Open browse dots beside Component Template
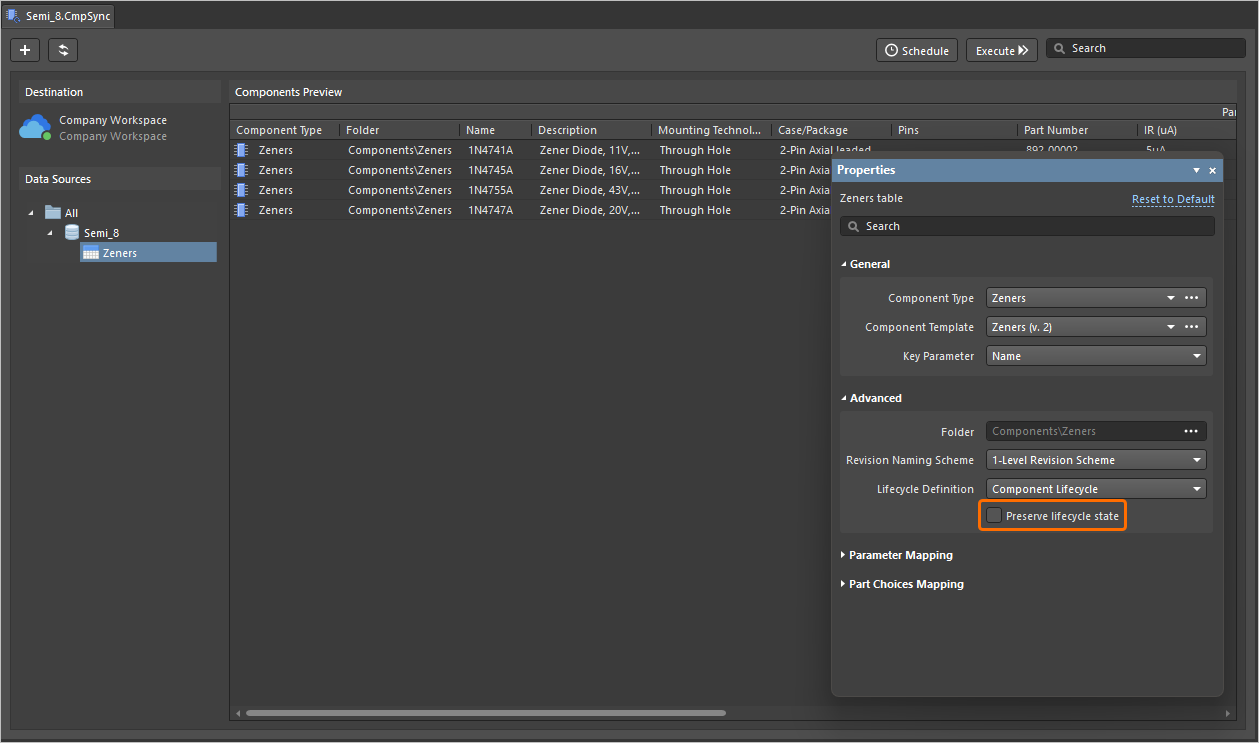1259x743 pixels. point(1191,327)
